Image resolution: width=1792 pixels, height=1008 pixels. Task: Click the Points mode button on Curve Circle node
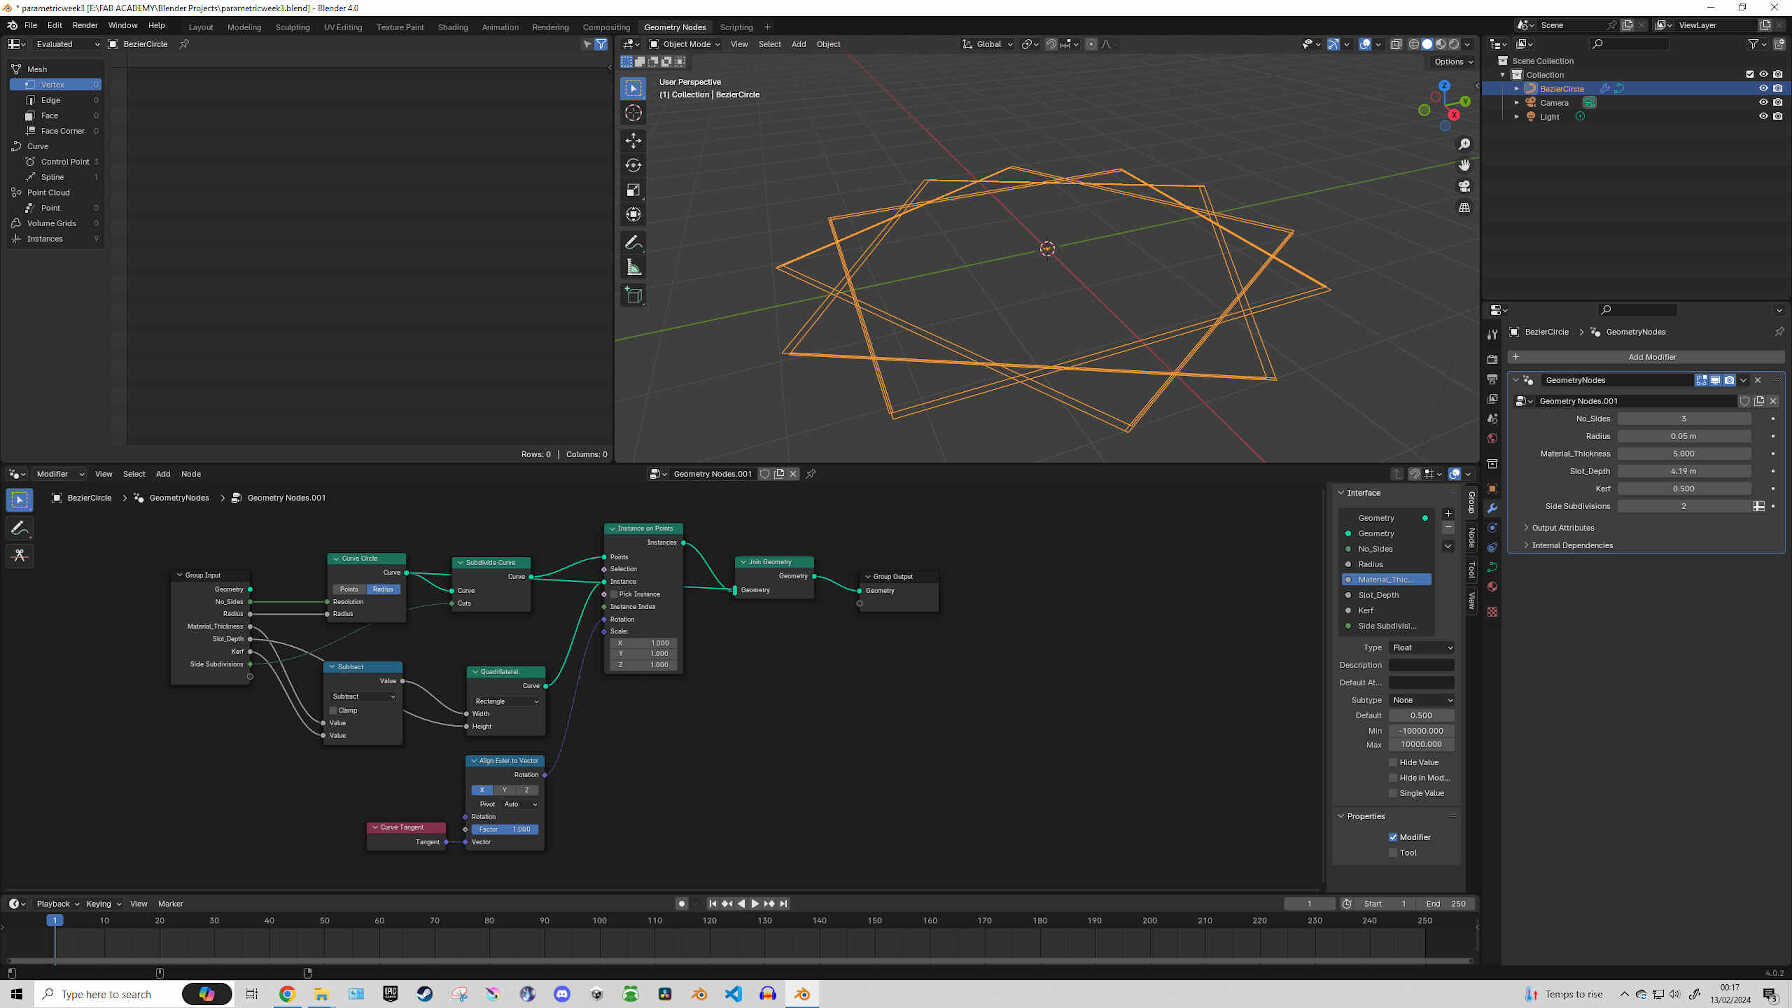coord(349,590)
